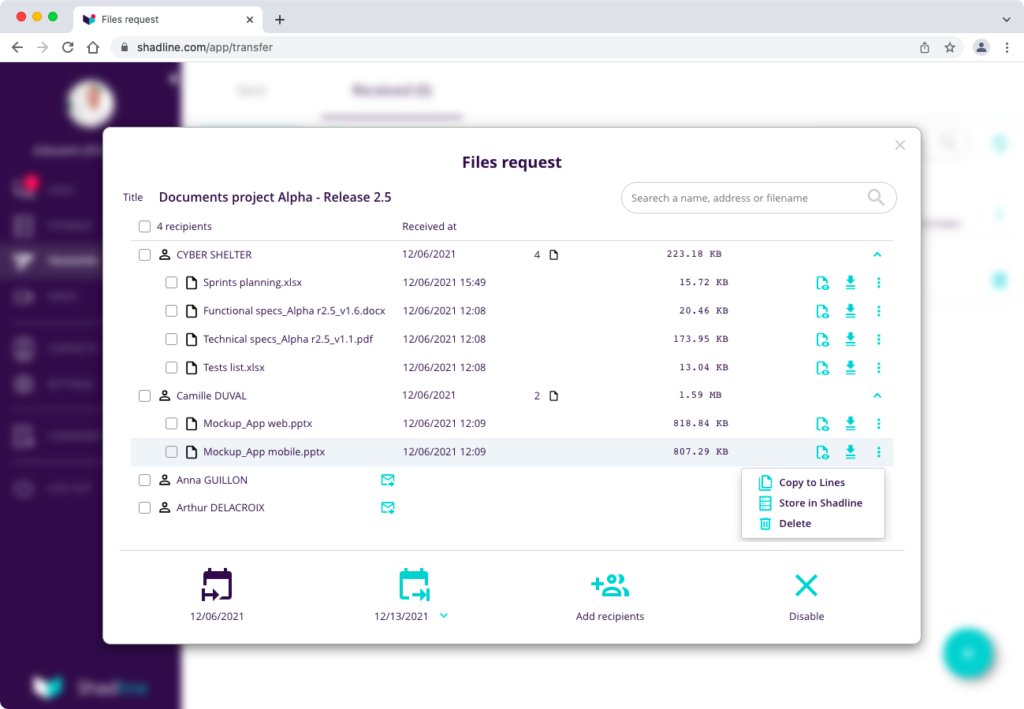Collapse Camille DUVAL's files using the chevron
Image resolution: width=1024 pixels, height=709 pixels.
(878, 395)
